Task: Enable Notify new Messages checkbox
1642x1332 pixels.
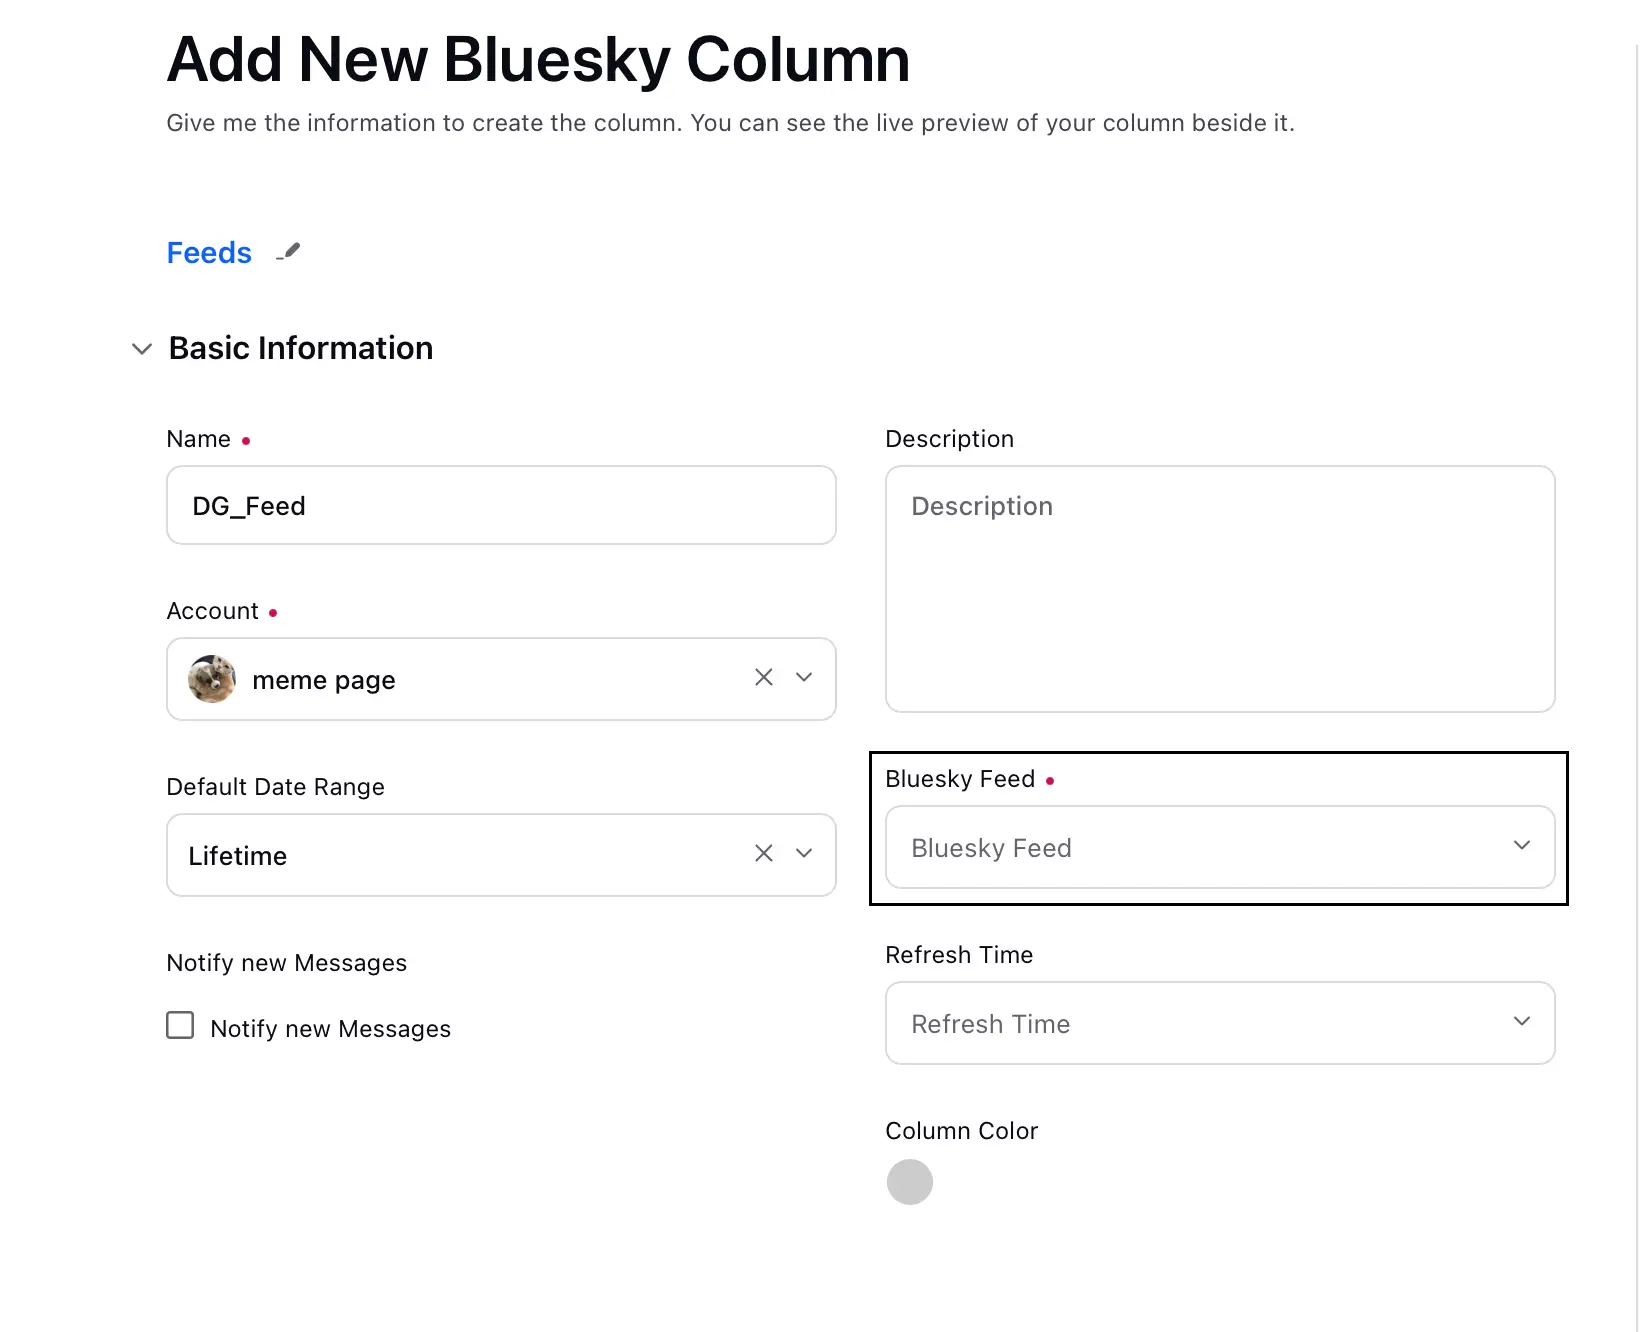Action: pyautogui.click(x=180, y=1025)
